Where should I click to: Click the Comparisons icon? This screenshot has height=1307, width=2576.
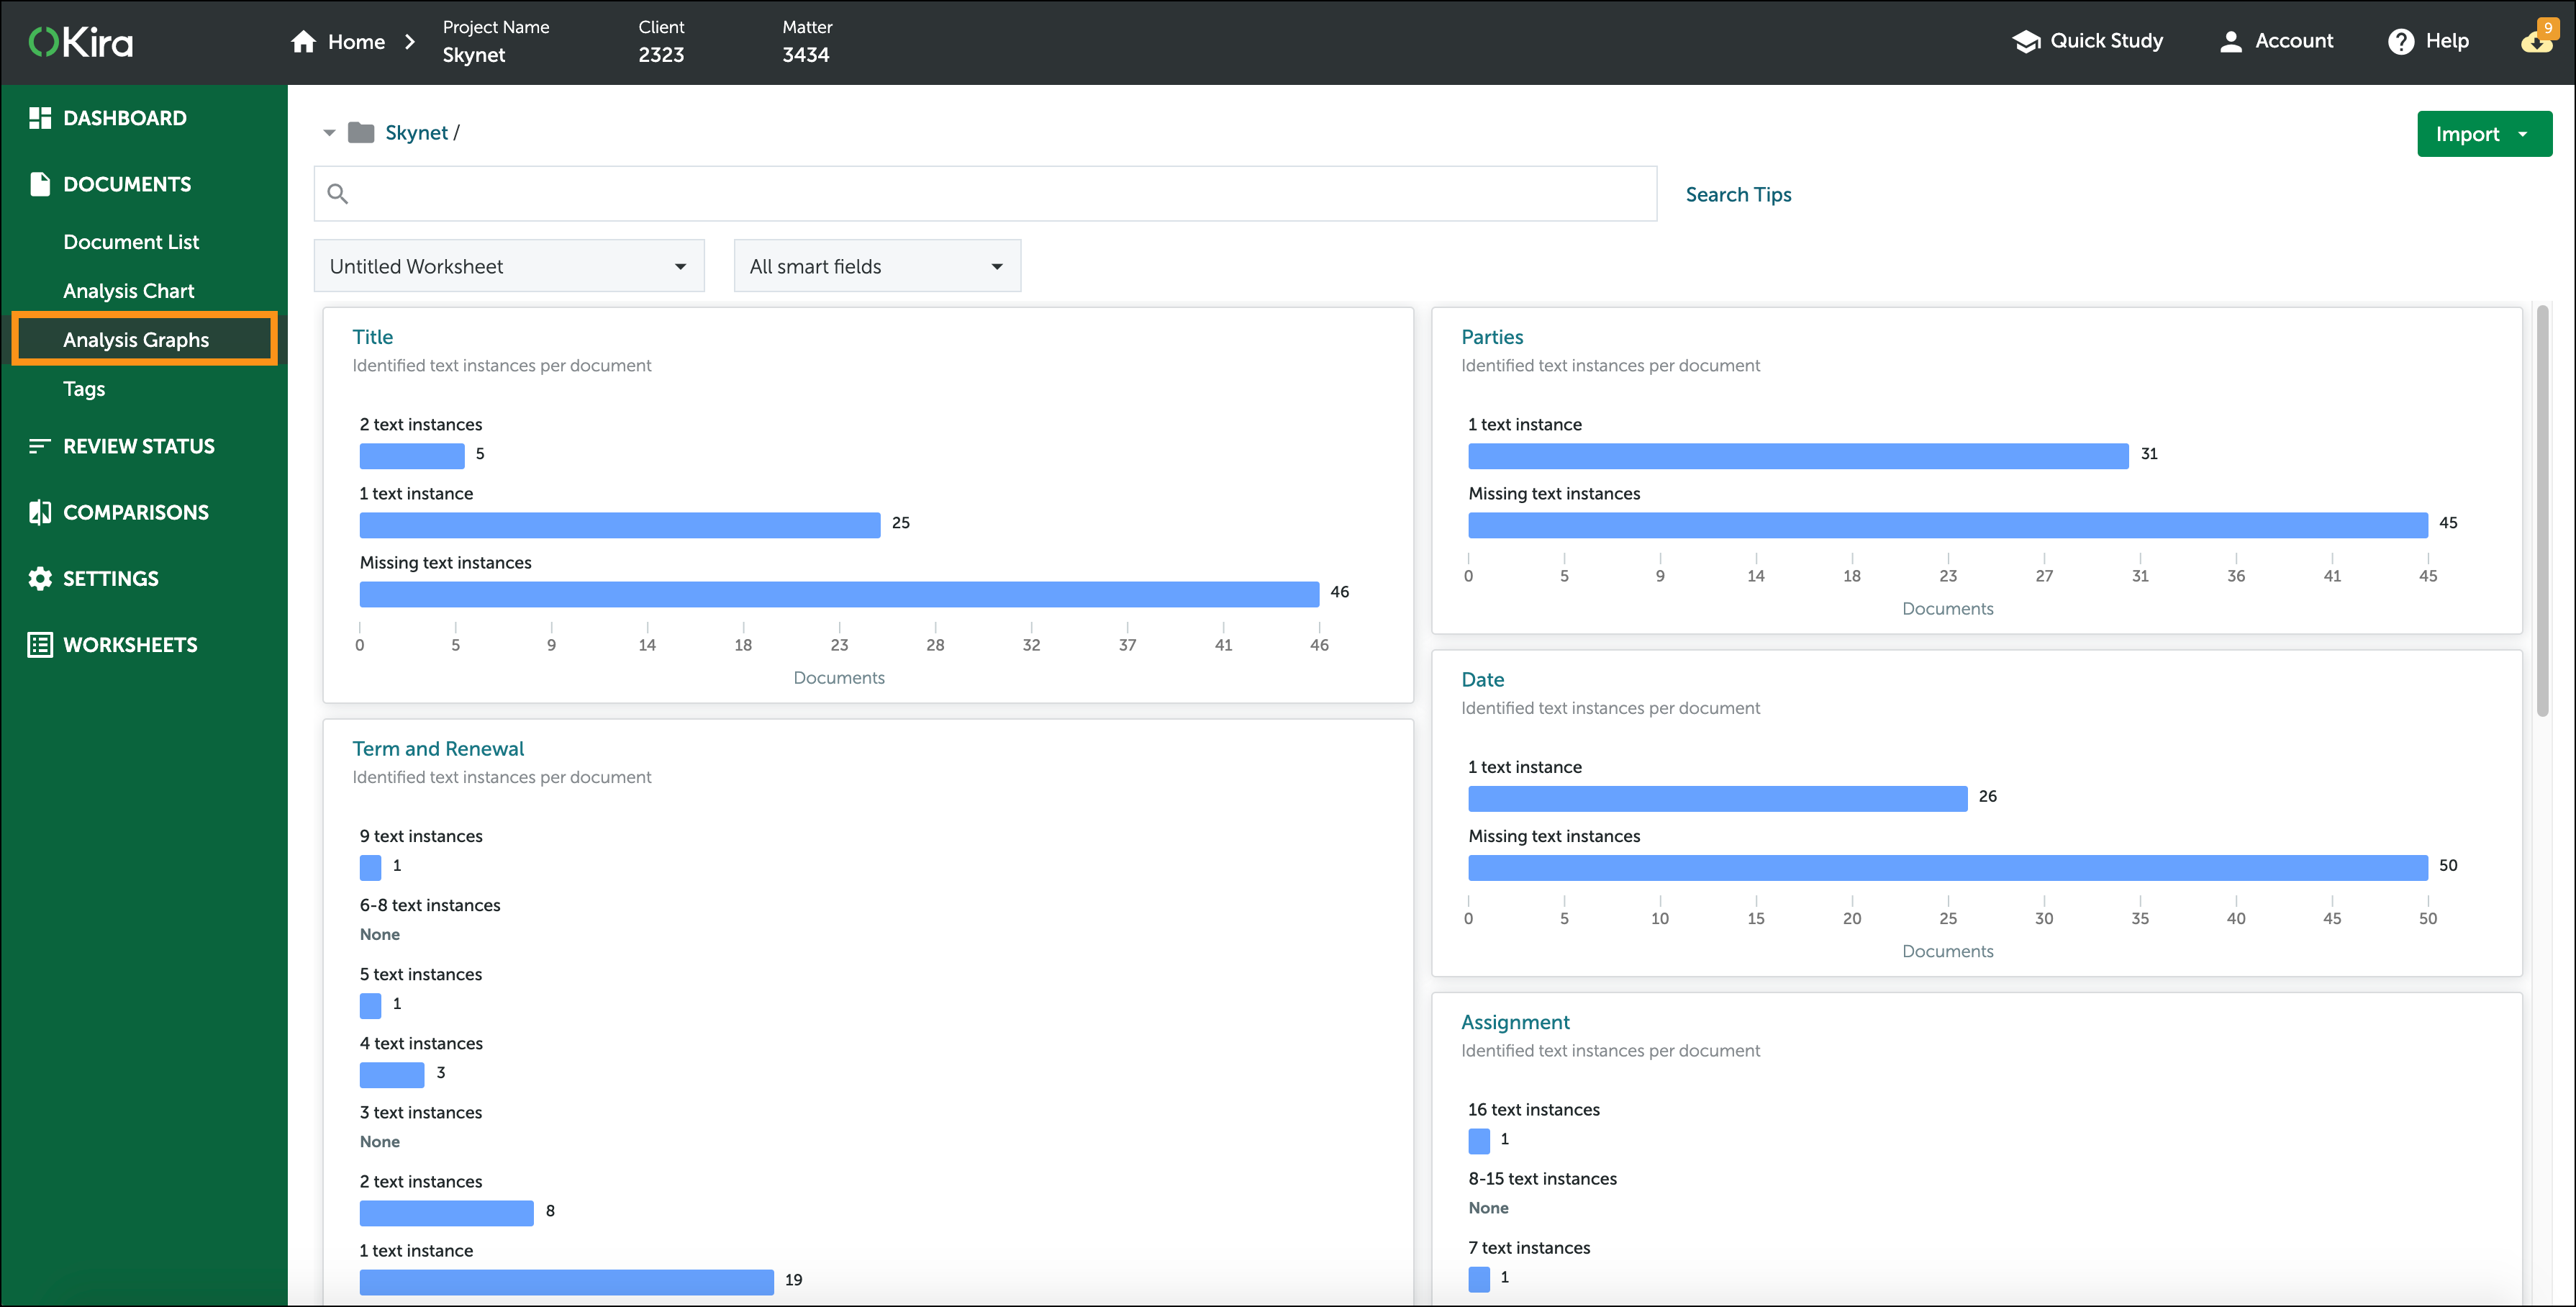(40, 512)
